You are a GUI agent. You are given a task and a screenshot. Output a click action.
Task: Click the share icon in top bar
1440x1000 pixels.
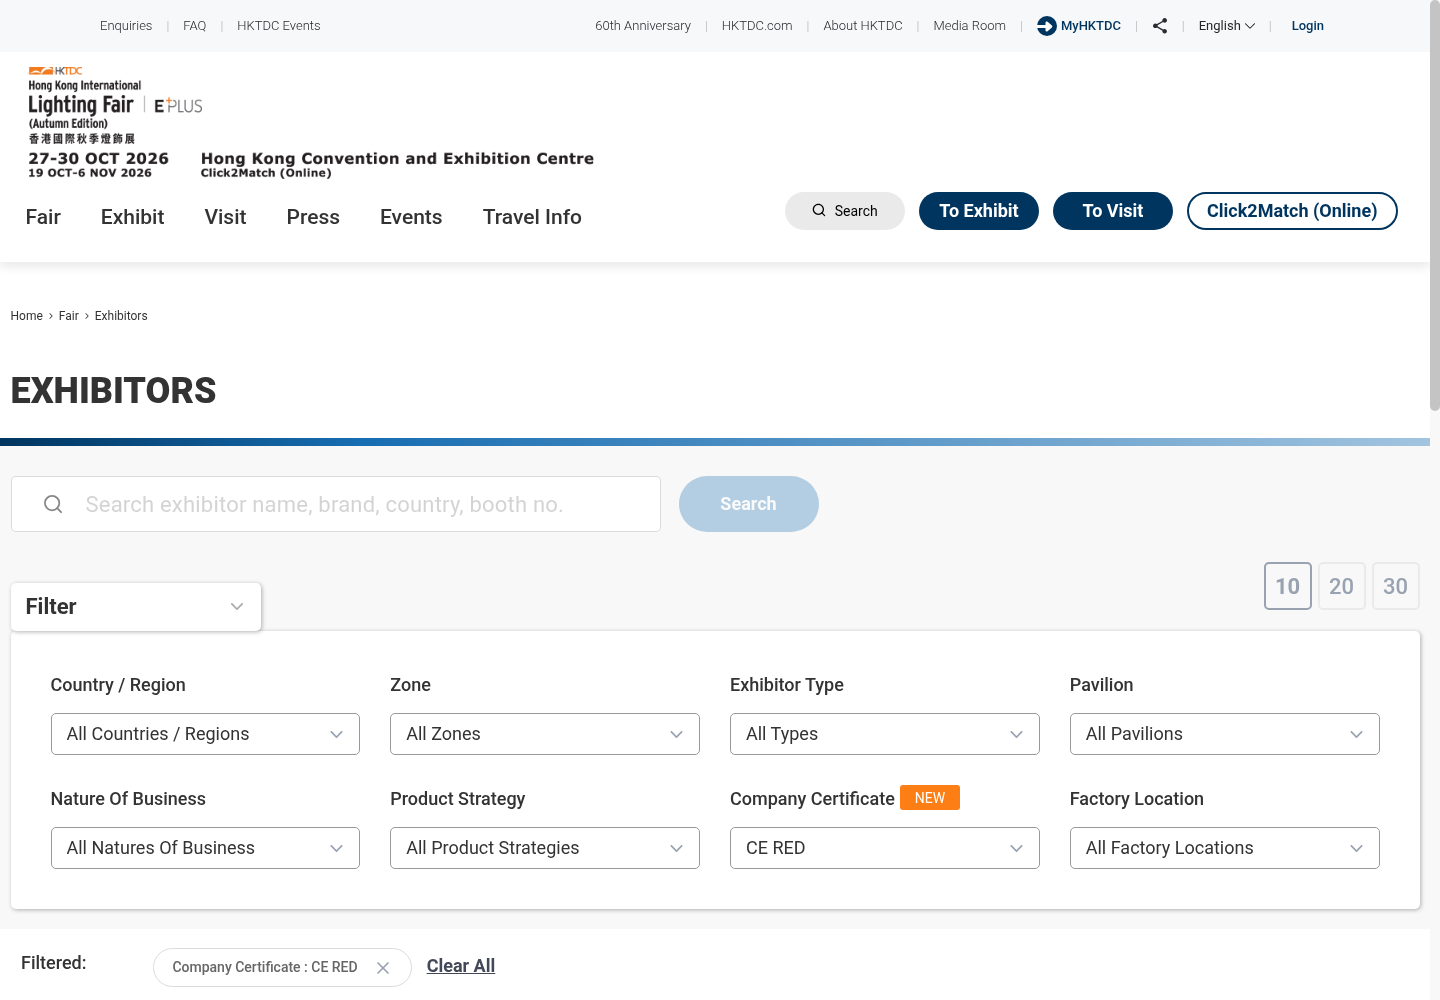point(1160,26)
